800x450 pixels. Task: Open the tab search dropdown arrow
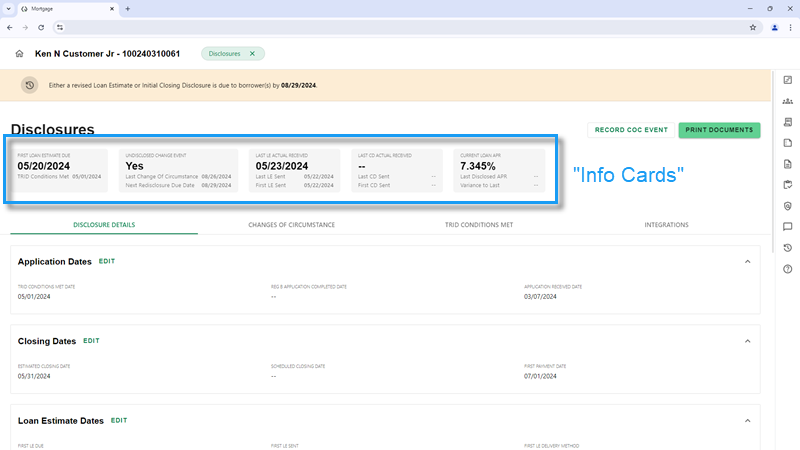pos(9,9)
